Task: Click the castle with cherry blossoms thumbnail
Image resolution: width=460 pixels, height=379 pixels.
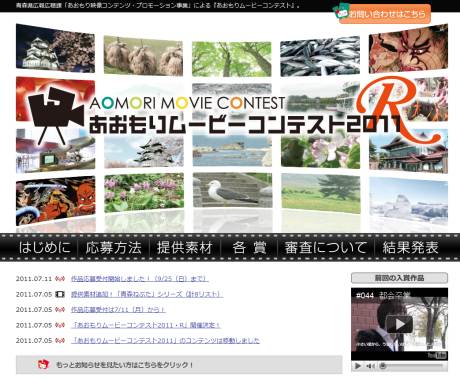Action: [144, 151]
